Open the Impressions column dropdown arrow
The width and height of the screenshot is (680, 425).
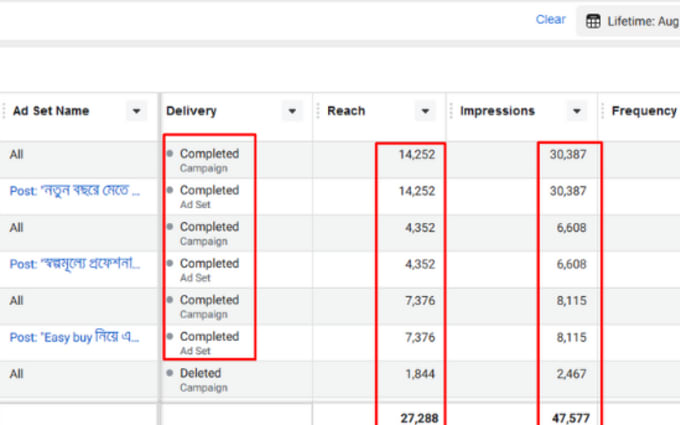[x=576, y=111]
